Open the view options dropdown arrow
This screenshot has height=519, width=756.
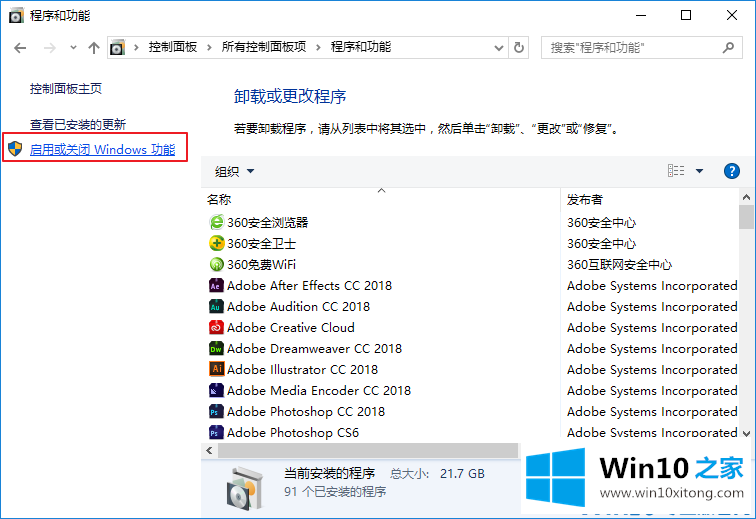[699, 171]
